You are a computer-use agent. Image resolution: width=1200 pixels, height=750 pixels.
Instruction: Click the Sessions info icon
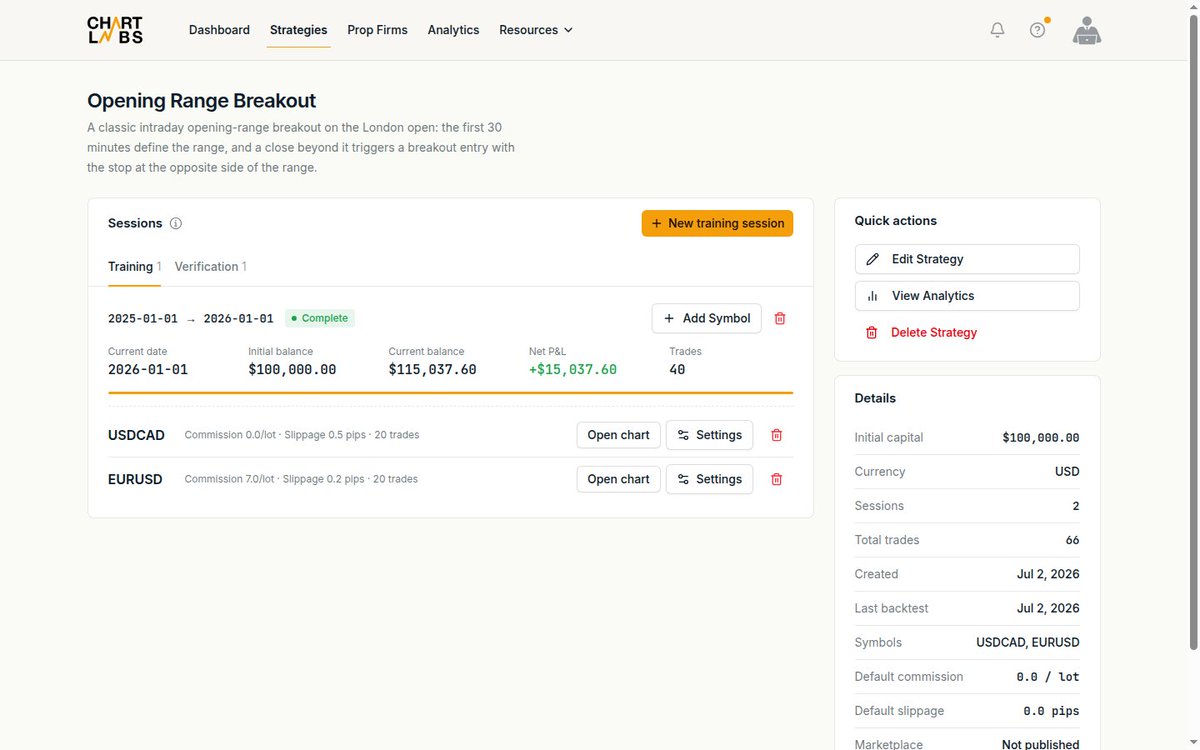tap(176, 224)
